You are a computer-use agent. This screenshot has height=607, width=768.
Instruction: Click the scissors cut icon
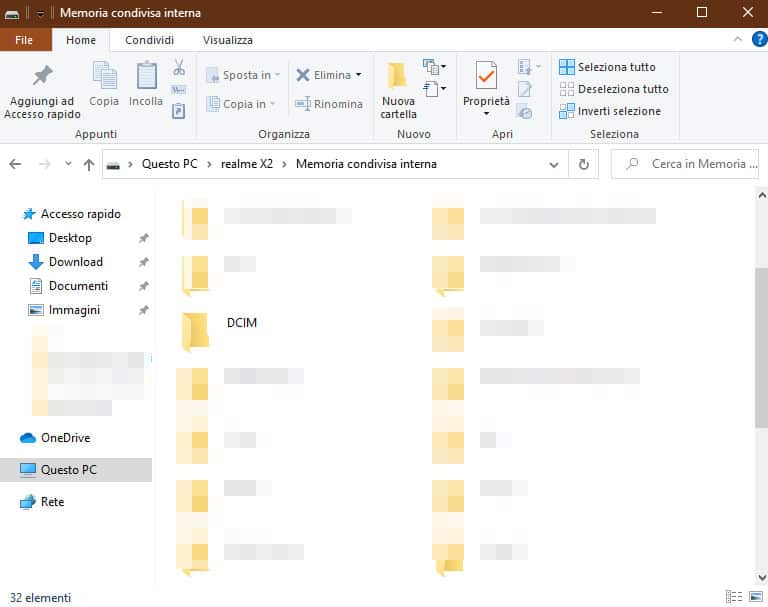pyautogui.click(x=179, y=68)
